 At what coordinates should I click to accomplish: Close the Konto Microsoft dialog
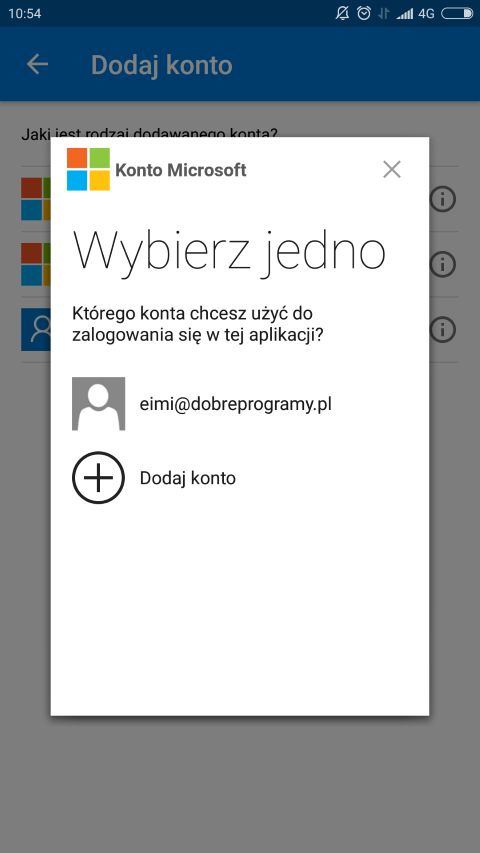point(392,169)
